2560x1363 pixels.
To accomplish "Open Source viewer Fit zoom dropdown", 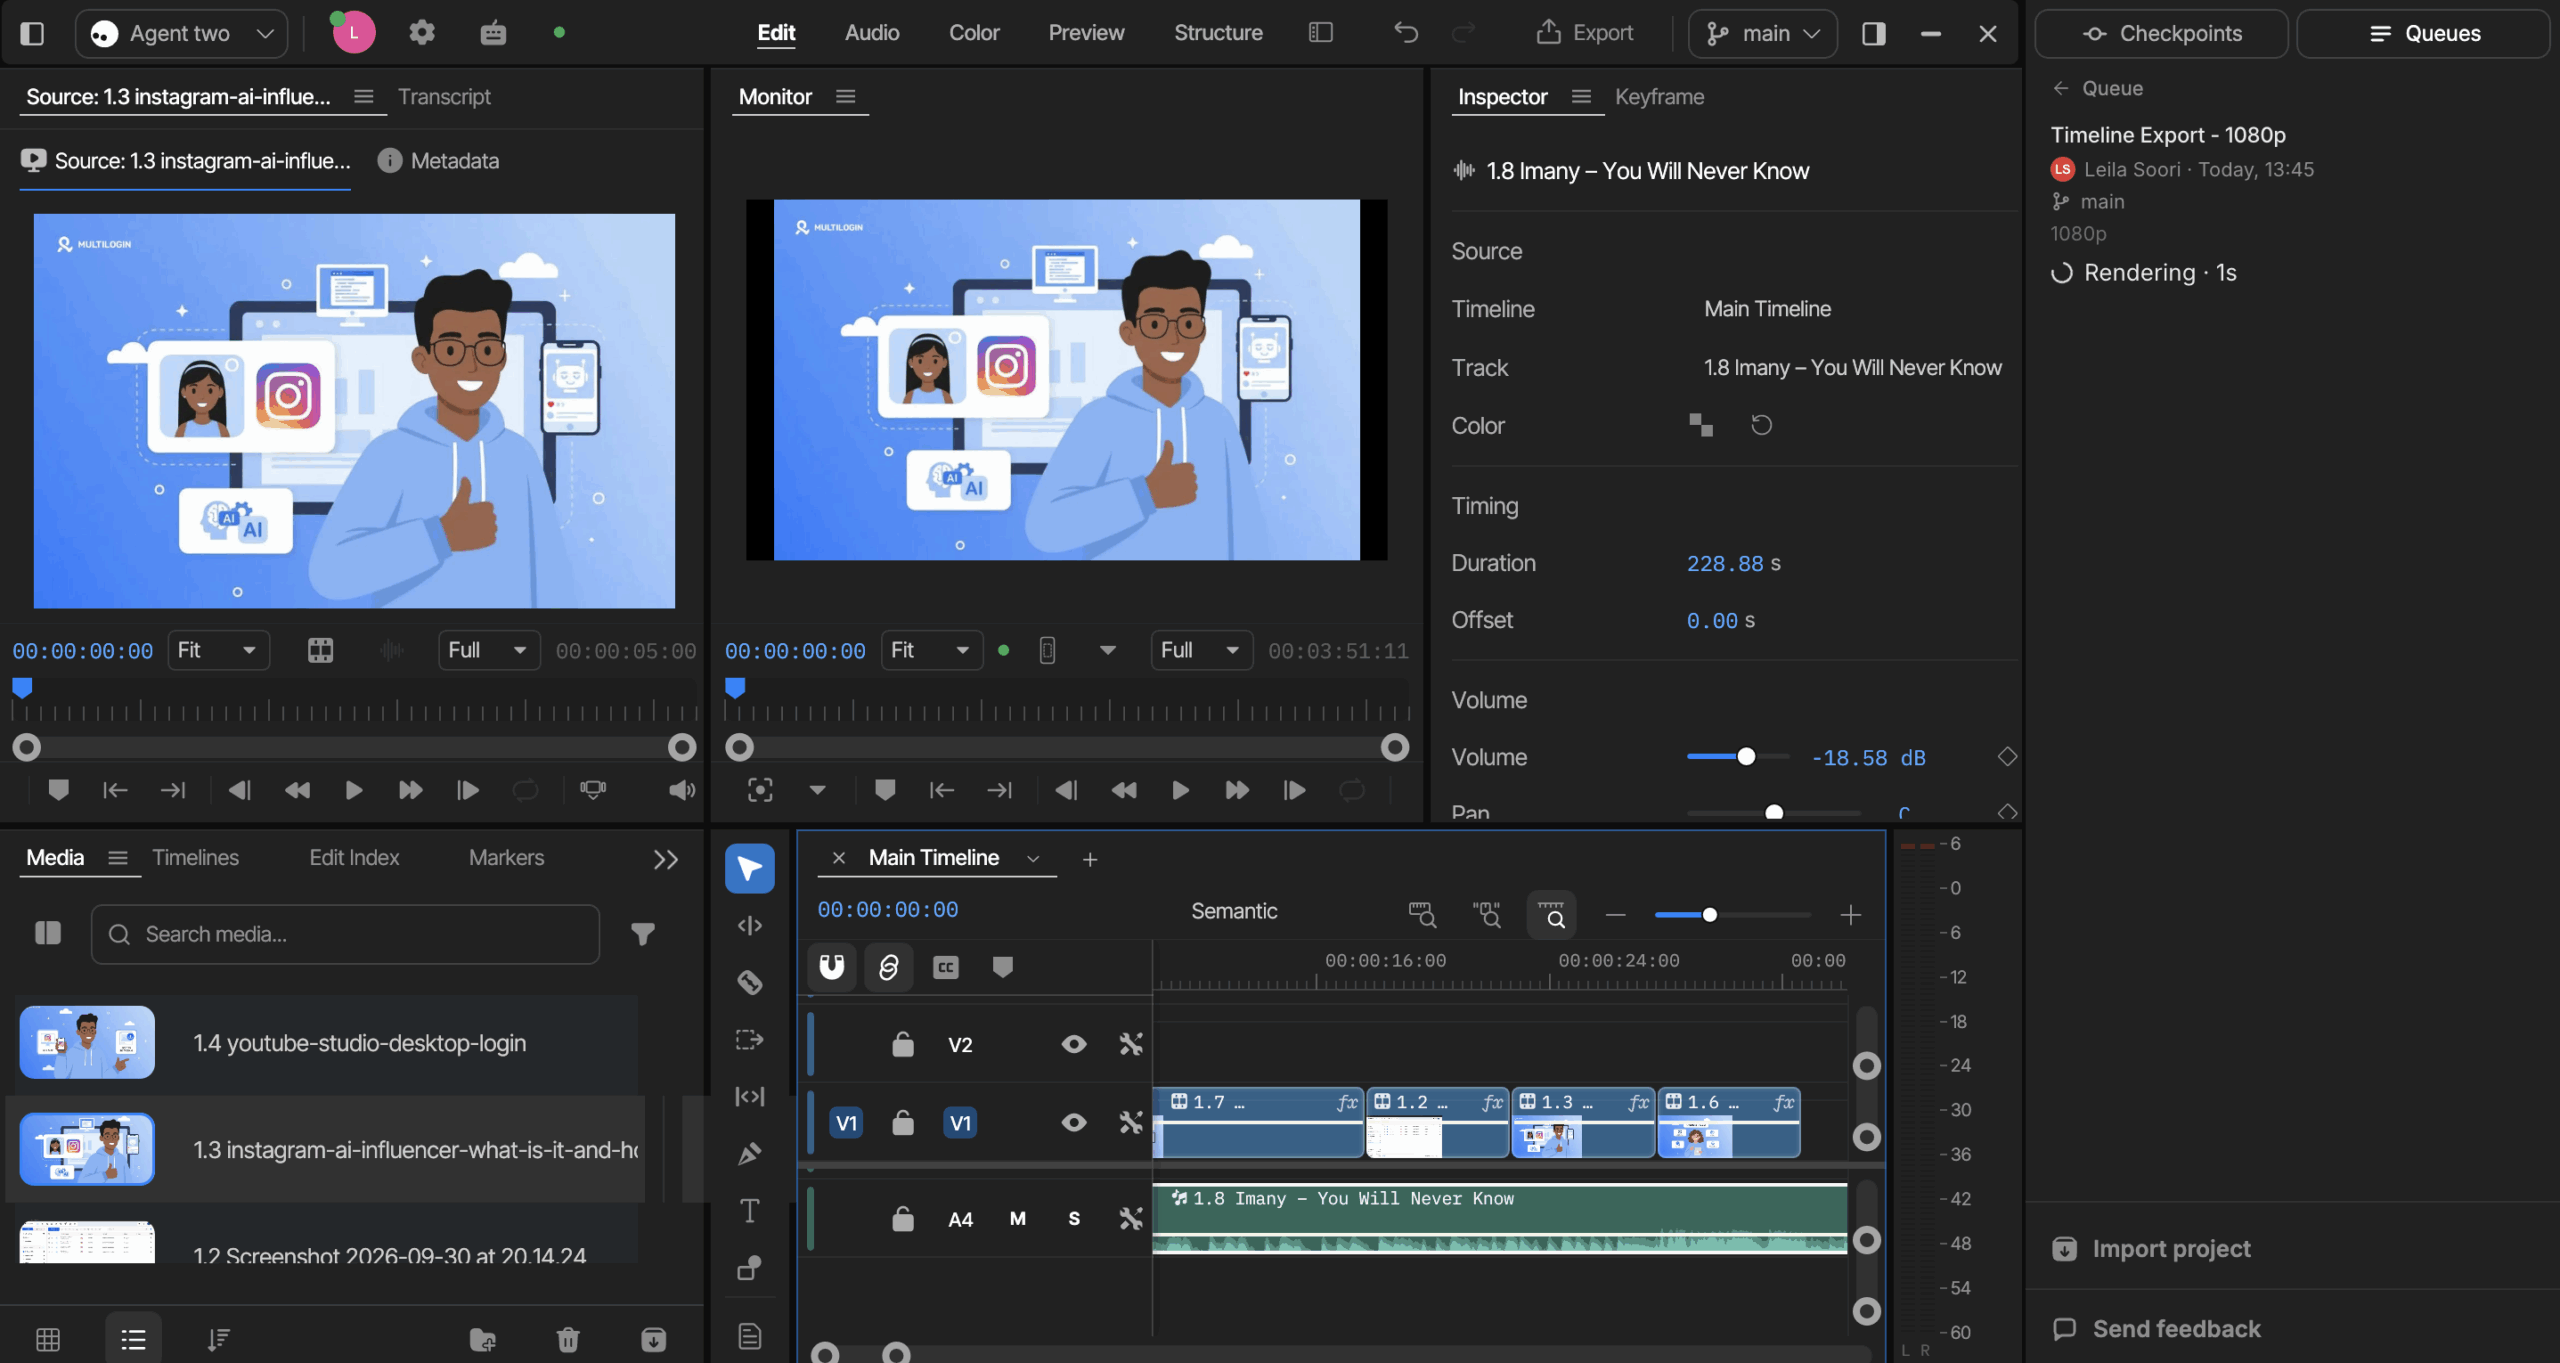I will 217,651.
